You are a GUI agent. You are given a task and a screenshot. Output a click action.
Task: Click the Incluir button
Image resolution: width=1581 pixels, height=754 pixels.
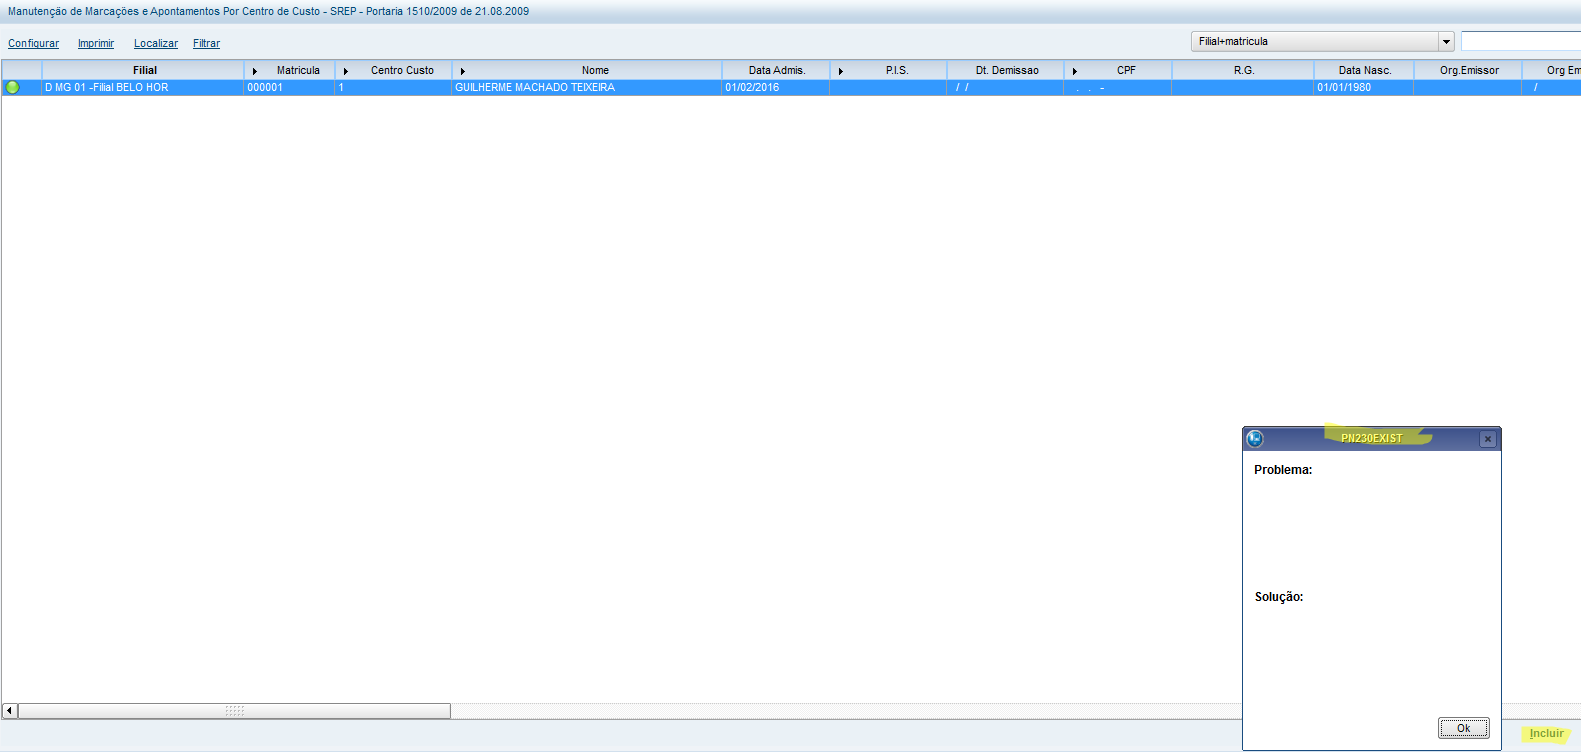[x=1546, y=733]
